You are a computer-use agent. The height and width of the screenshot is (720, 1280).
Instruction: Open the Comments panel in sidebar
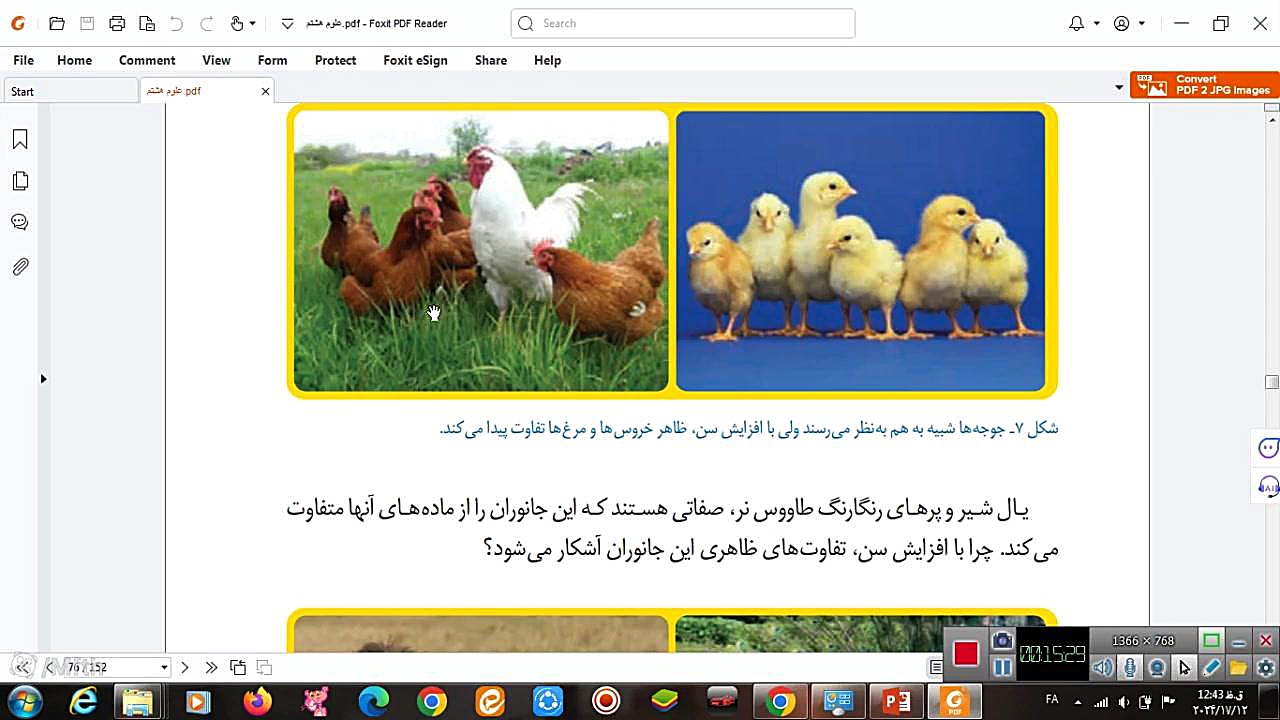[20, 222]
